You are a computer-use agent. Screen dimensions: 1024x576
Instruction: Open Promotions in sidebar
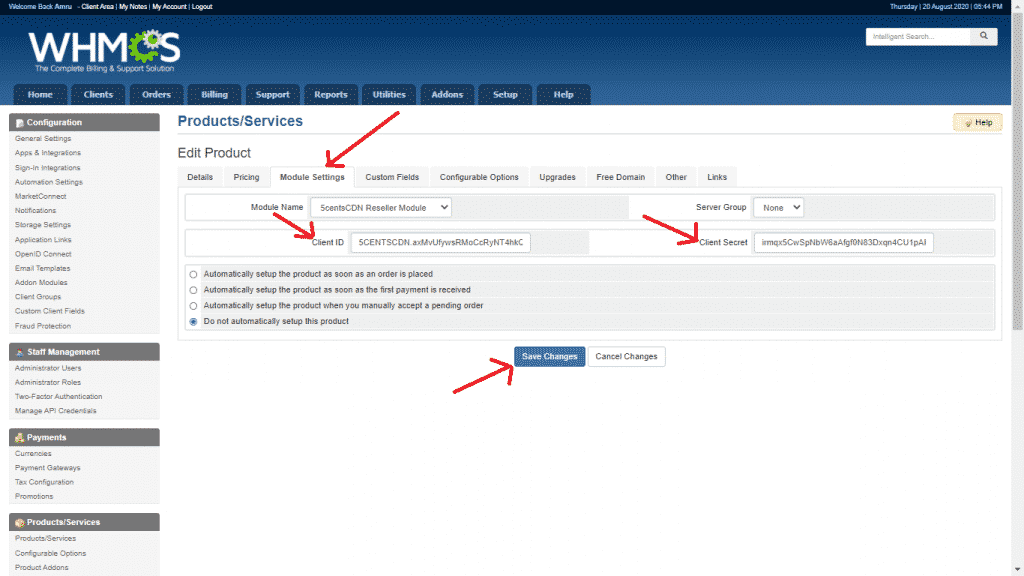coord(34,496)
